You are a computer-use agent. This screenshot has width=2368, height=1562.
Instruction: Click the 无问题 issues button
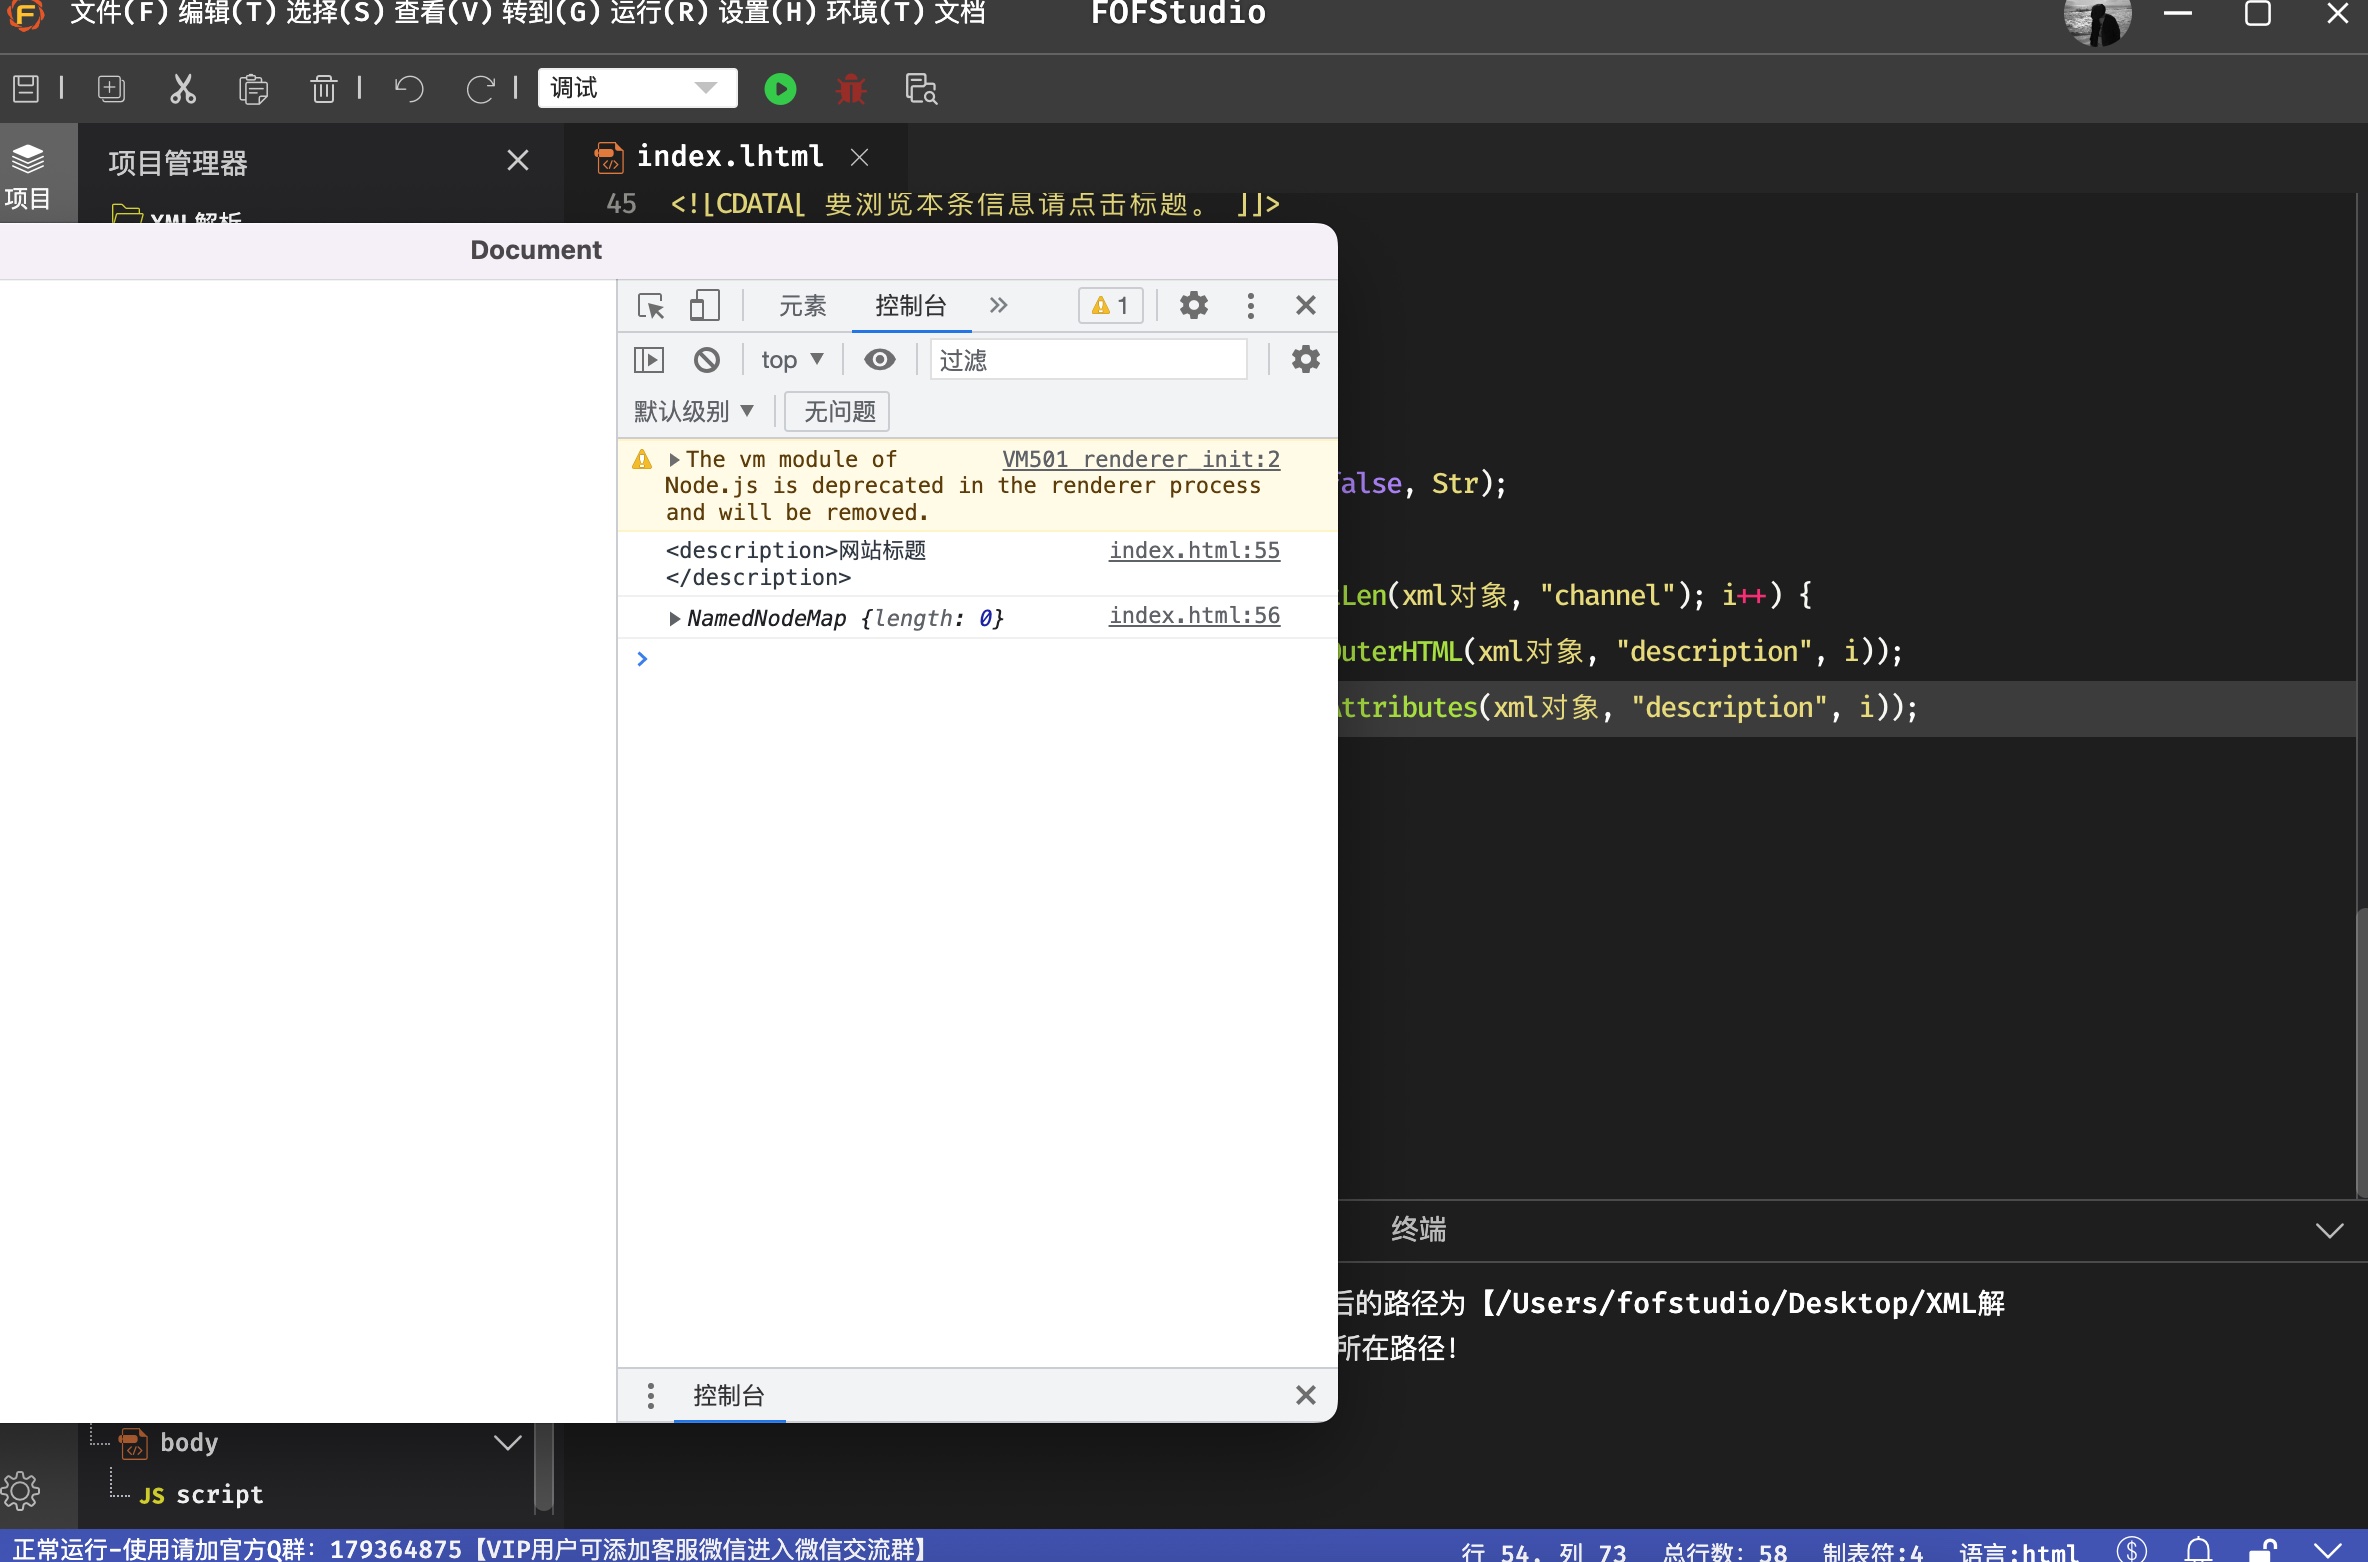click(838, 411)
